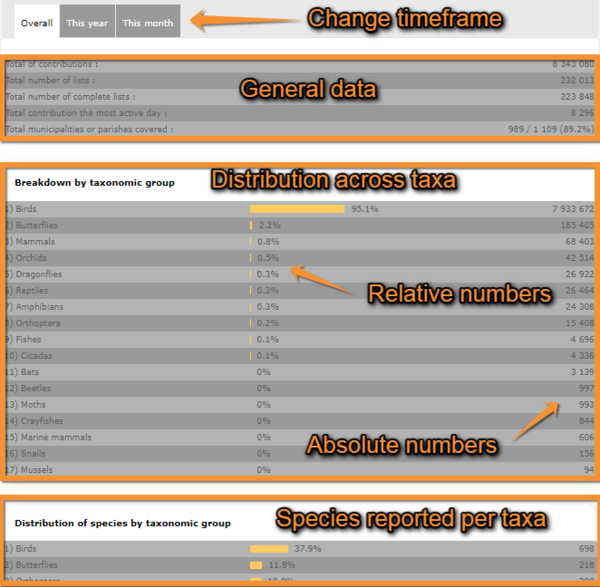Click the Birds 37.9% species distribution bar
Viewport: 600px width, 587px height.
point(269,549)
